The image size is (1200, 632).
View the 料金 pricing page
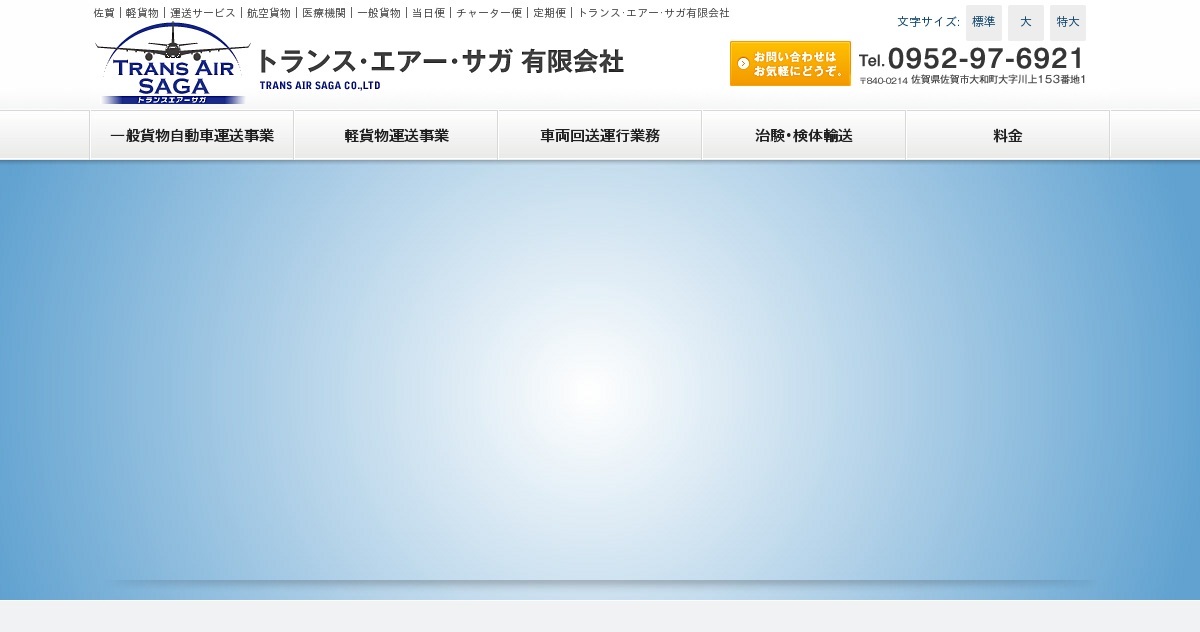[1007, 135]
